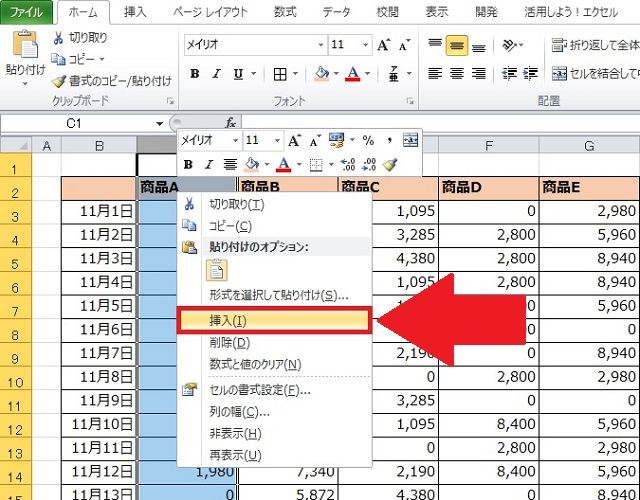Switch to Review tab (校閲)
This screenshot has height=500, width=640.
coord(387,12)
